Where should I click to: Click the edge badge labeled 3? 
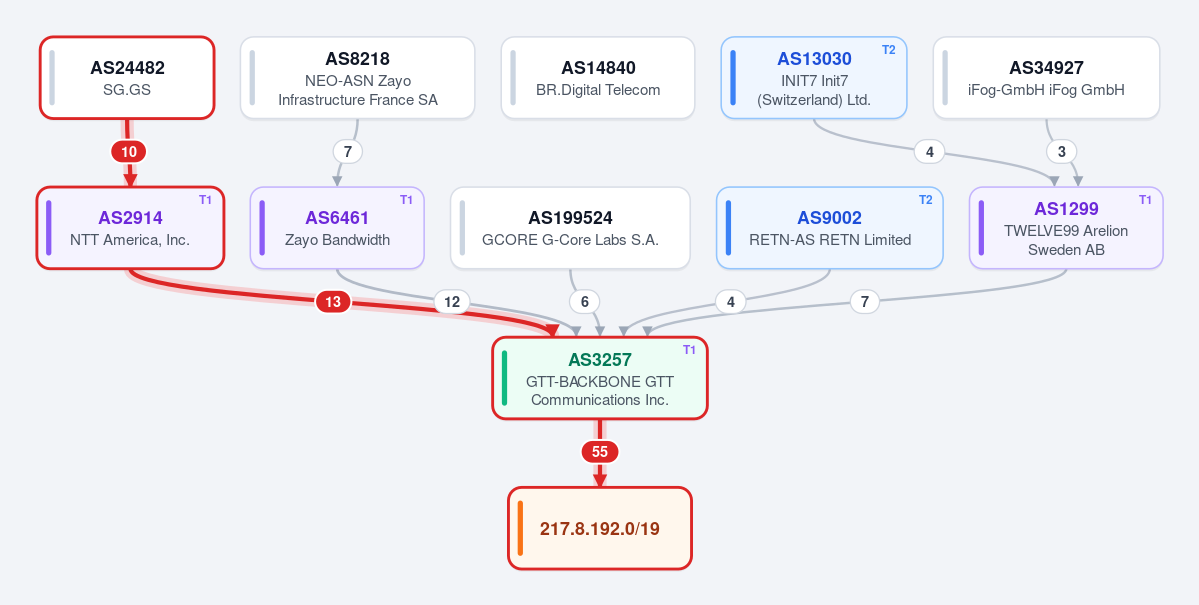coord(1061,151)
